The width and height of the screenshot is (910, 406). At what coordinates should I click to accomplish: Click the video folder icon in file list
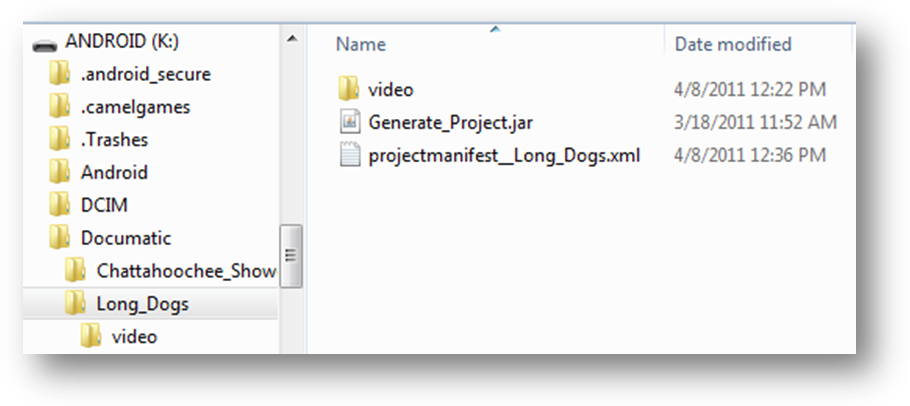click(x=349, y=90)
